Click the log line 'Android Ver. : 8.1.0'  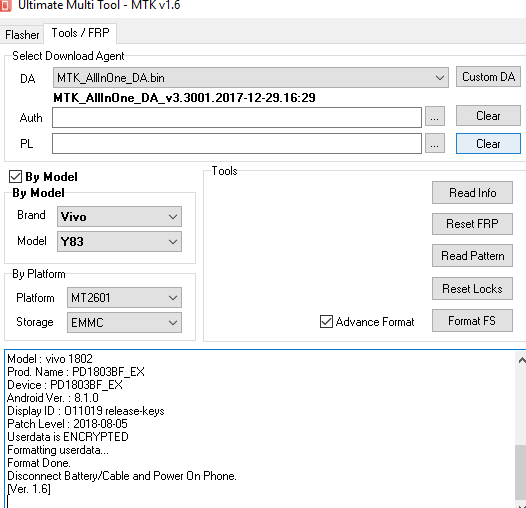coord(53,398)
